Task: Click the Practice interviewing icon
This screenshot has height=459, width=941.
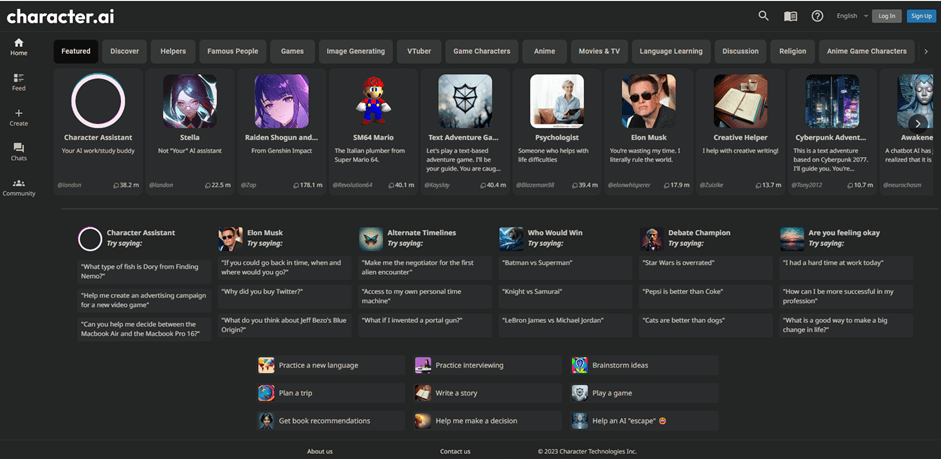Action: coord(423,365)
